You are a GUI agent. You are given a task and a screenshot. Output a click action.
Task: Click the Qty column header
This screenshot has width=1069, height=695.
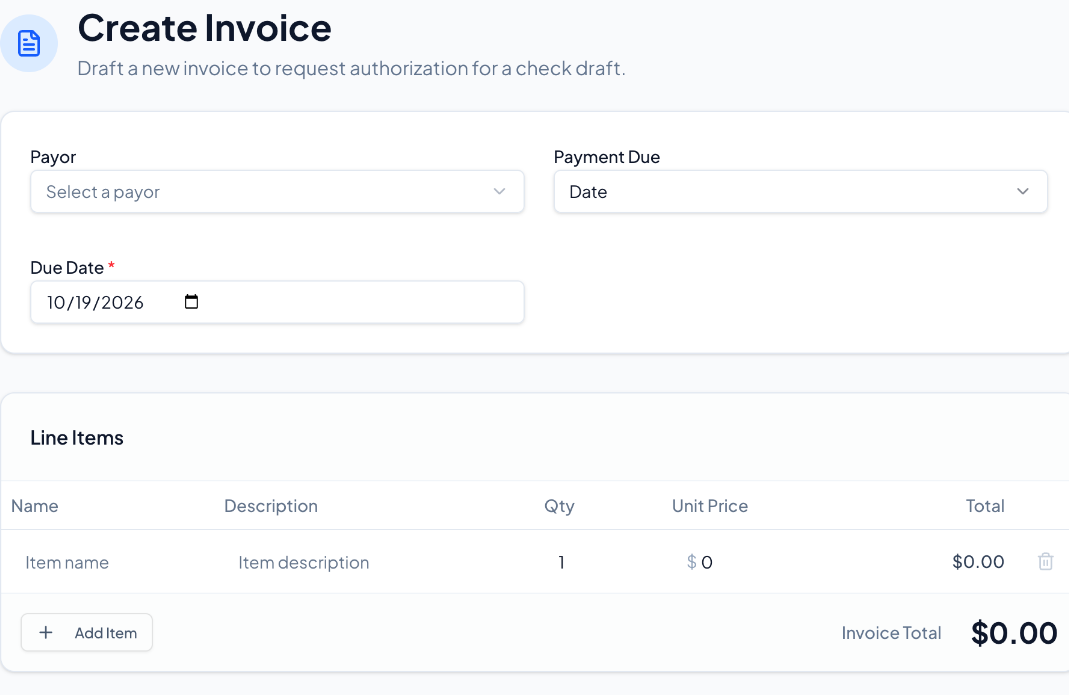click(x=559, y=506)
